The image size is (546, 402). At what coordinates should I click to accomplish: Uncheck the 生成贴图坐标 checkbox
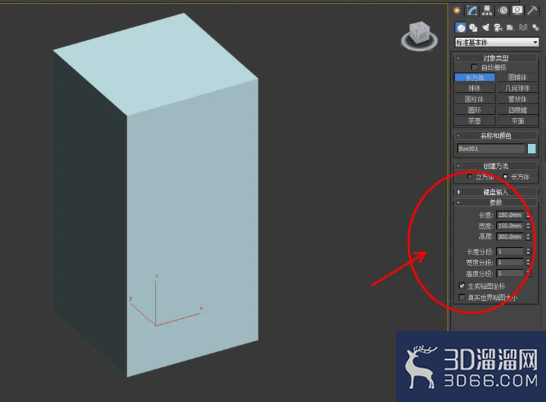tap(462, 286)
